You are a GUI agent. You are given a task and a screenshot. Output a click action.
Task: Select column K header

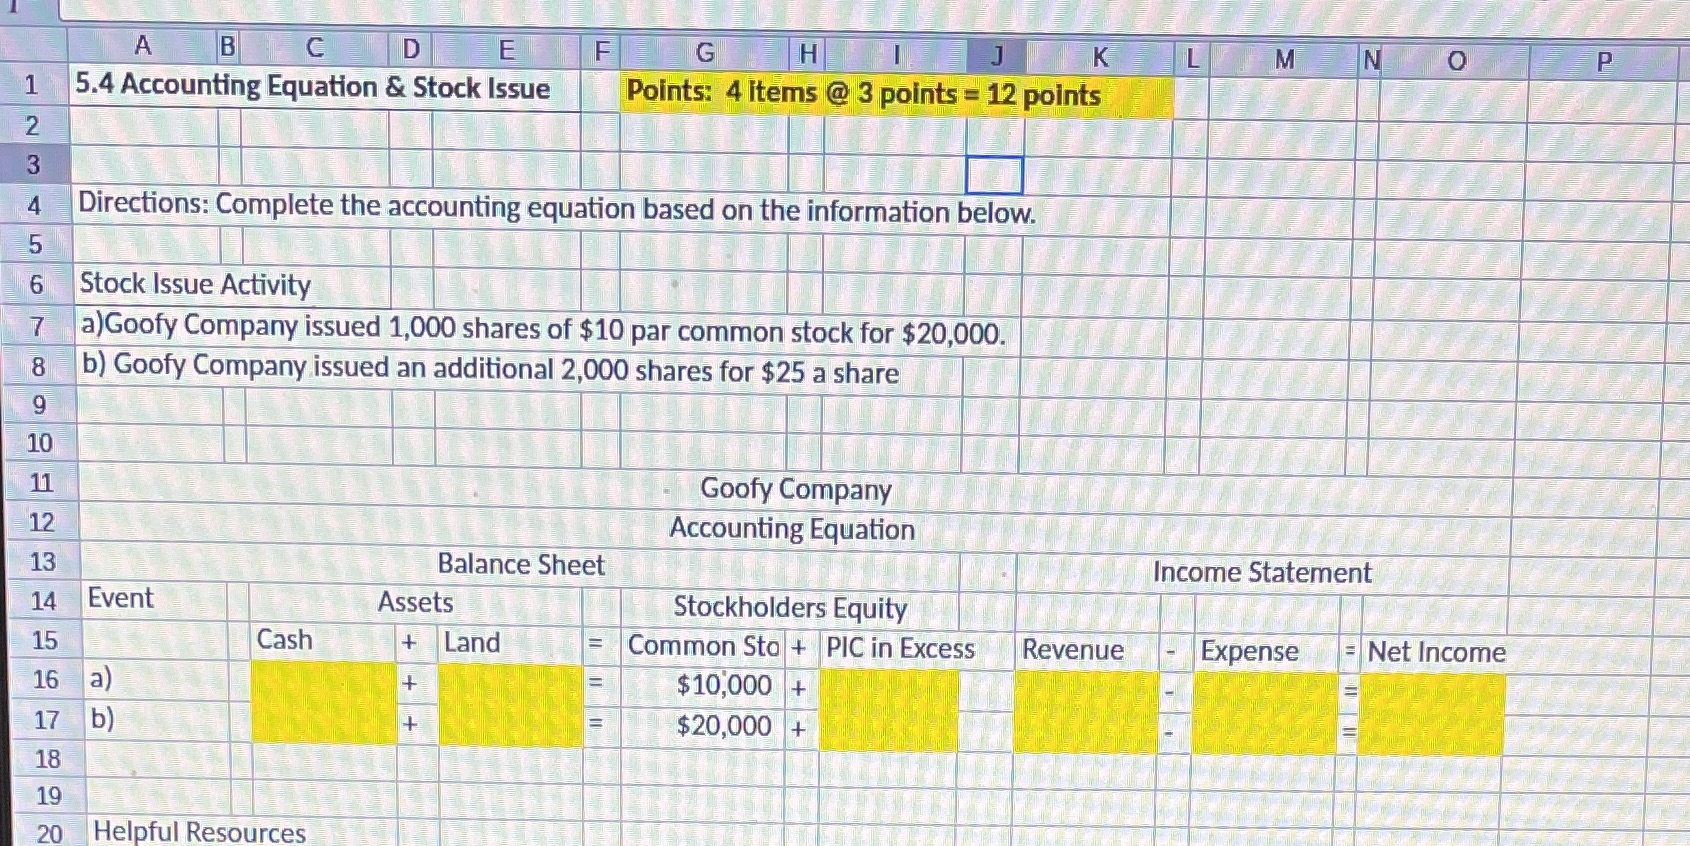tap(1100, 57)
